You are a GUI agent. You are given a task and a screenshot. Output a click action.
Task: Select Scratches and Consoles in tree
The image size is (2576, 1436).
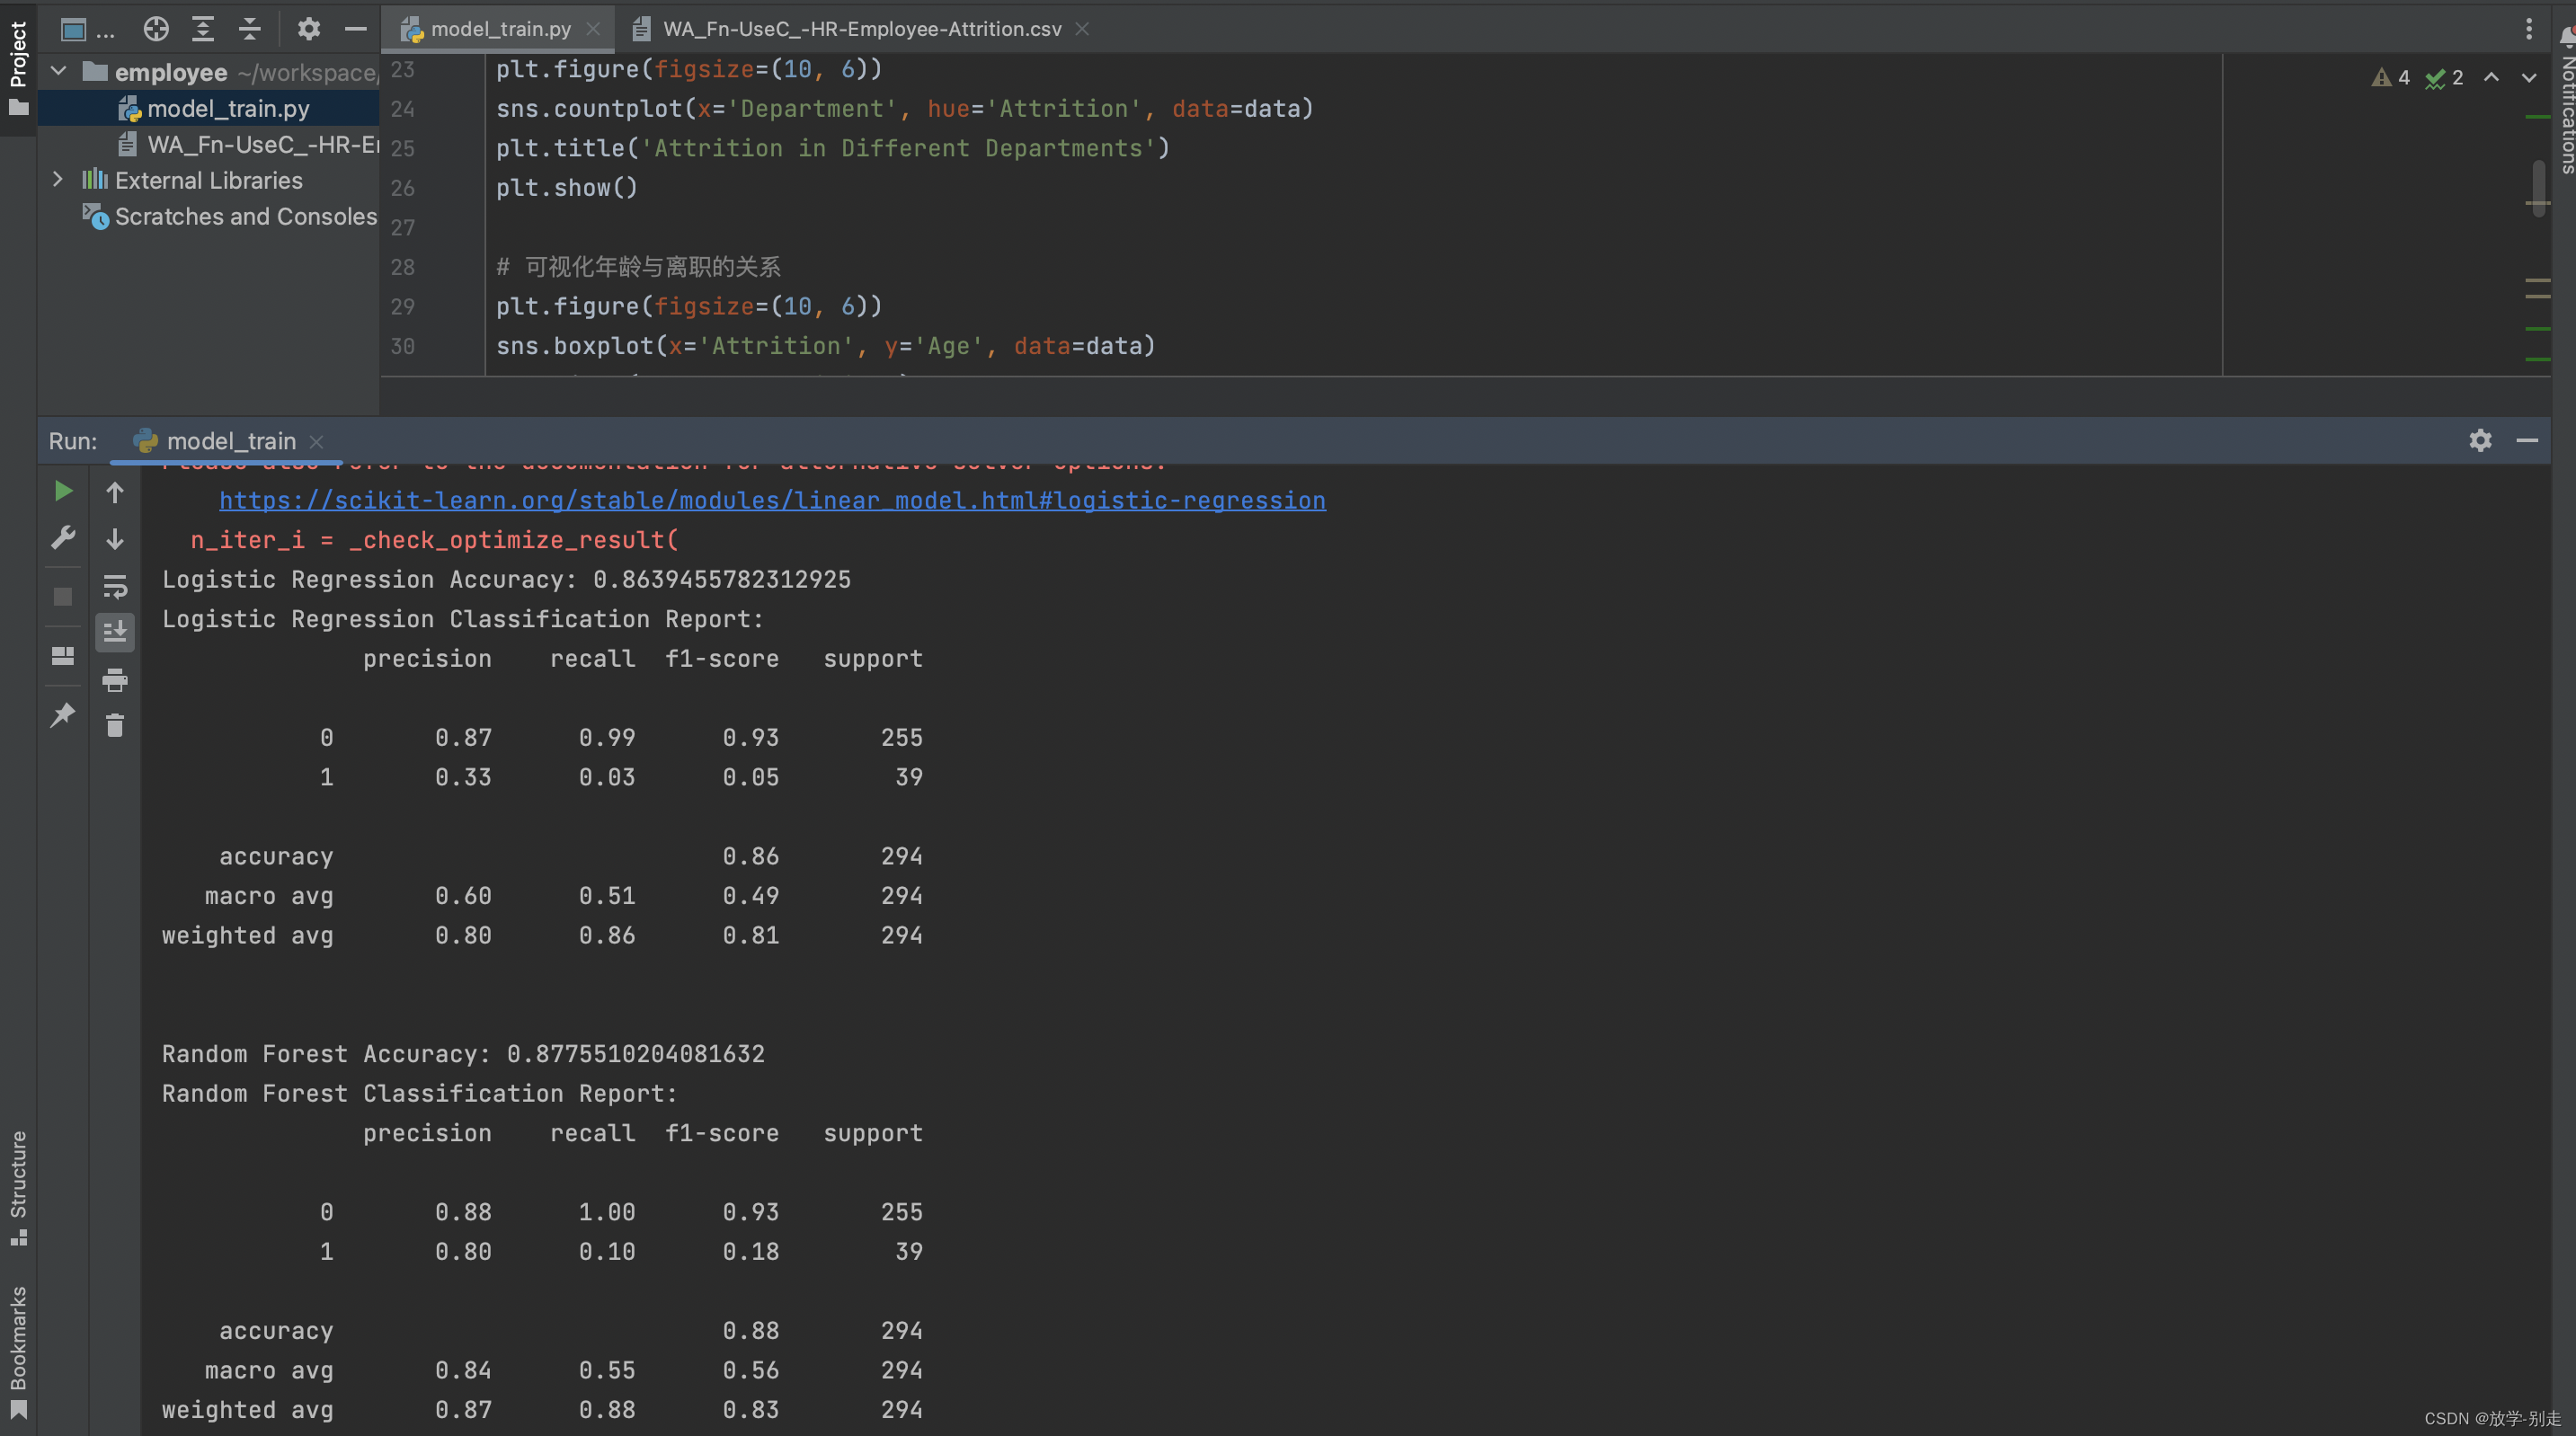point(245,216)
